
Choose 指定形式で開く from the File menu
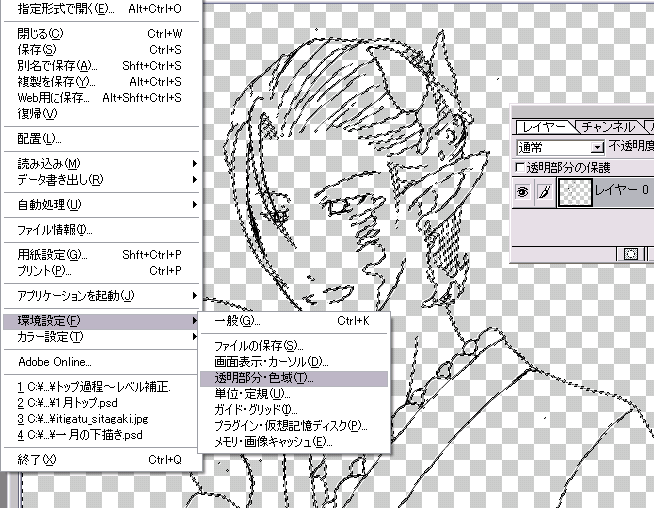[102, 9]
